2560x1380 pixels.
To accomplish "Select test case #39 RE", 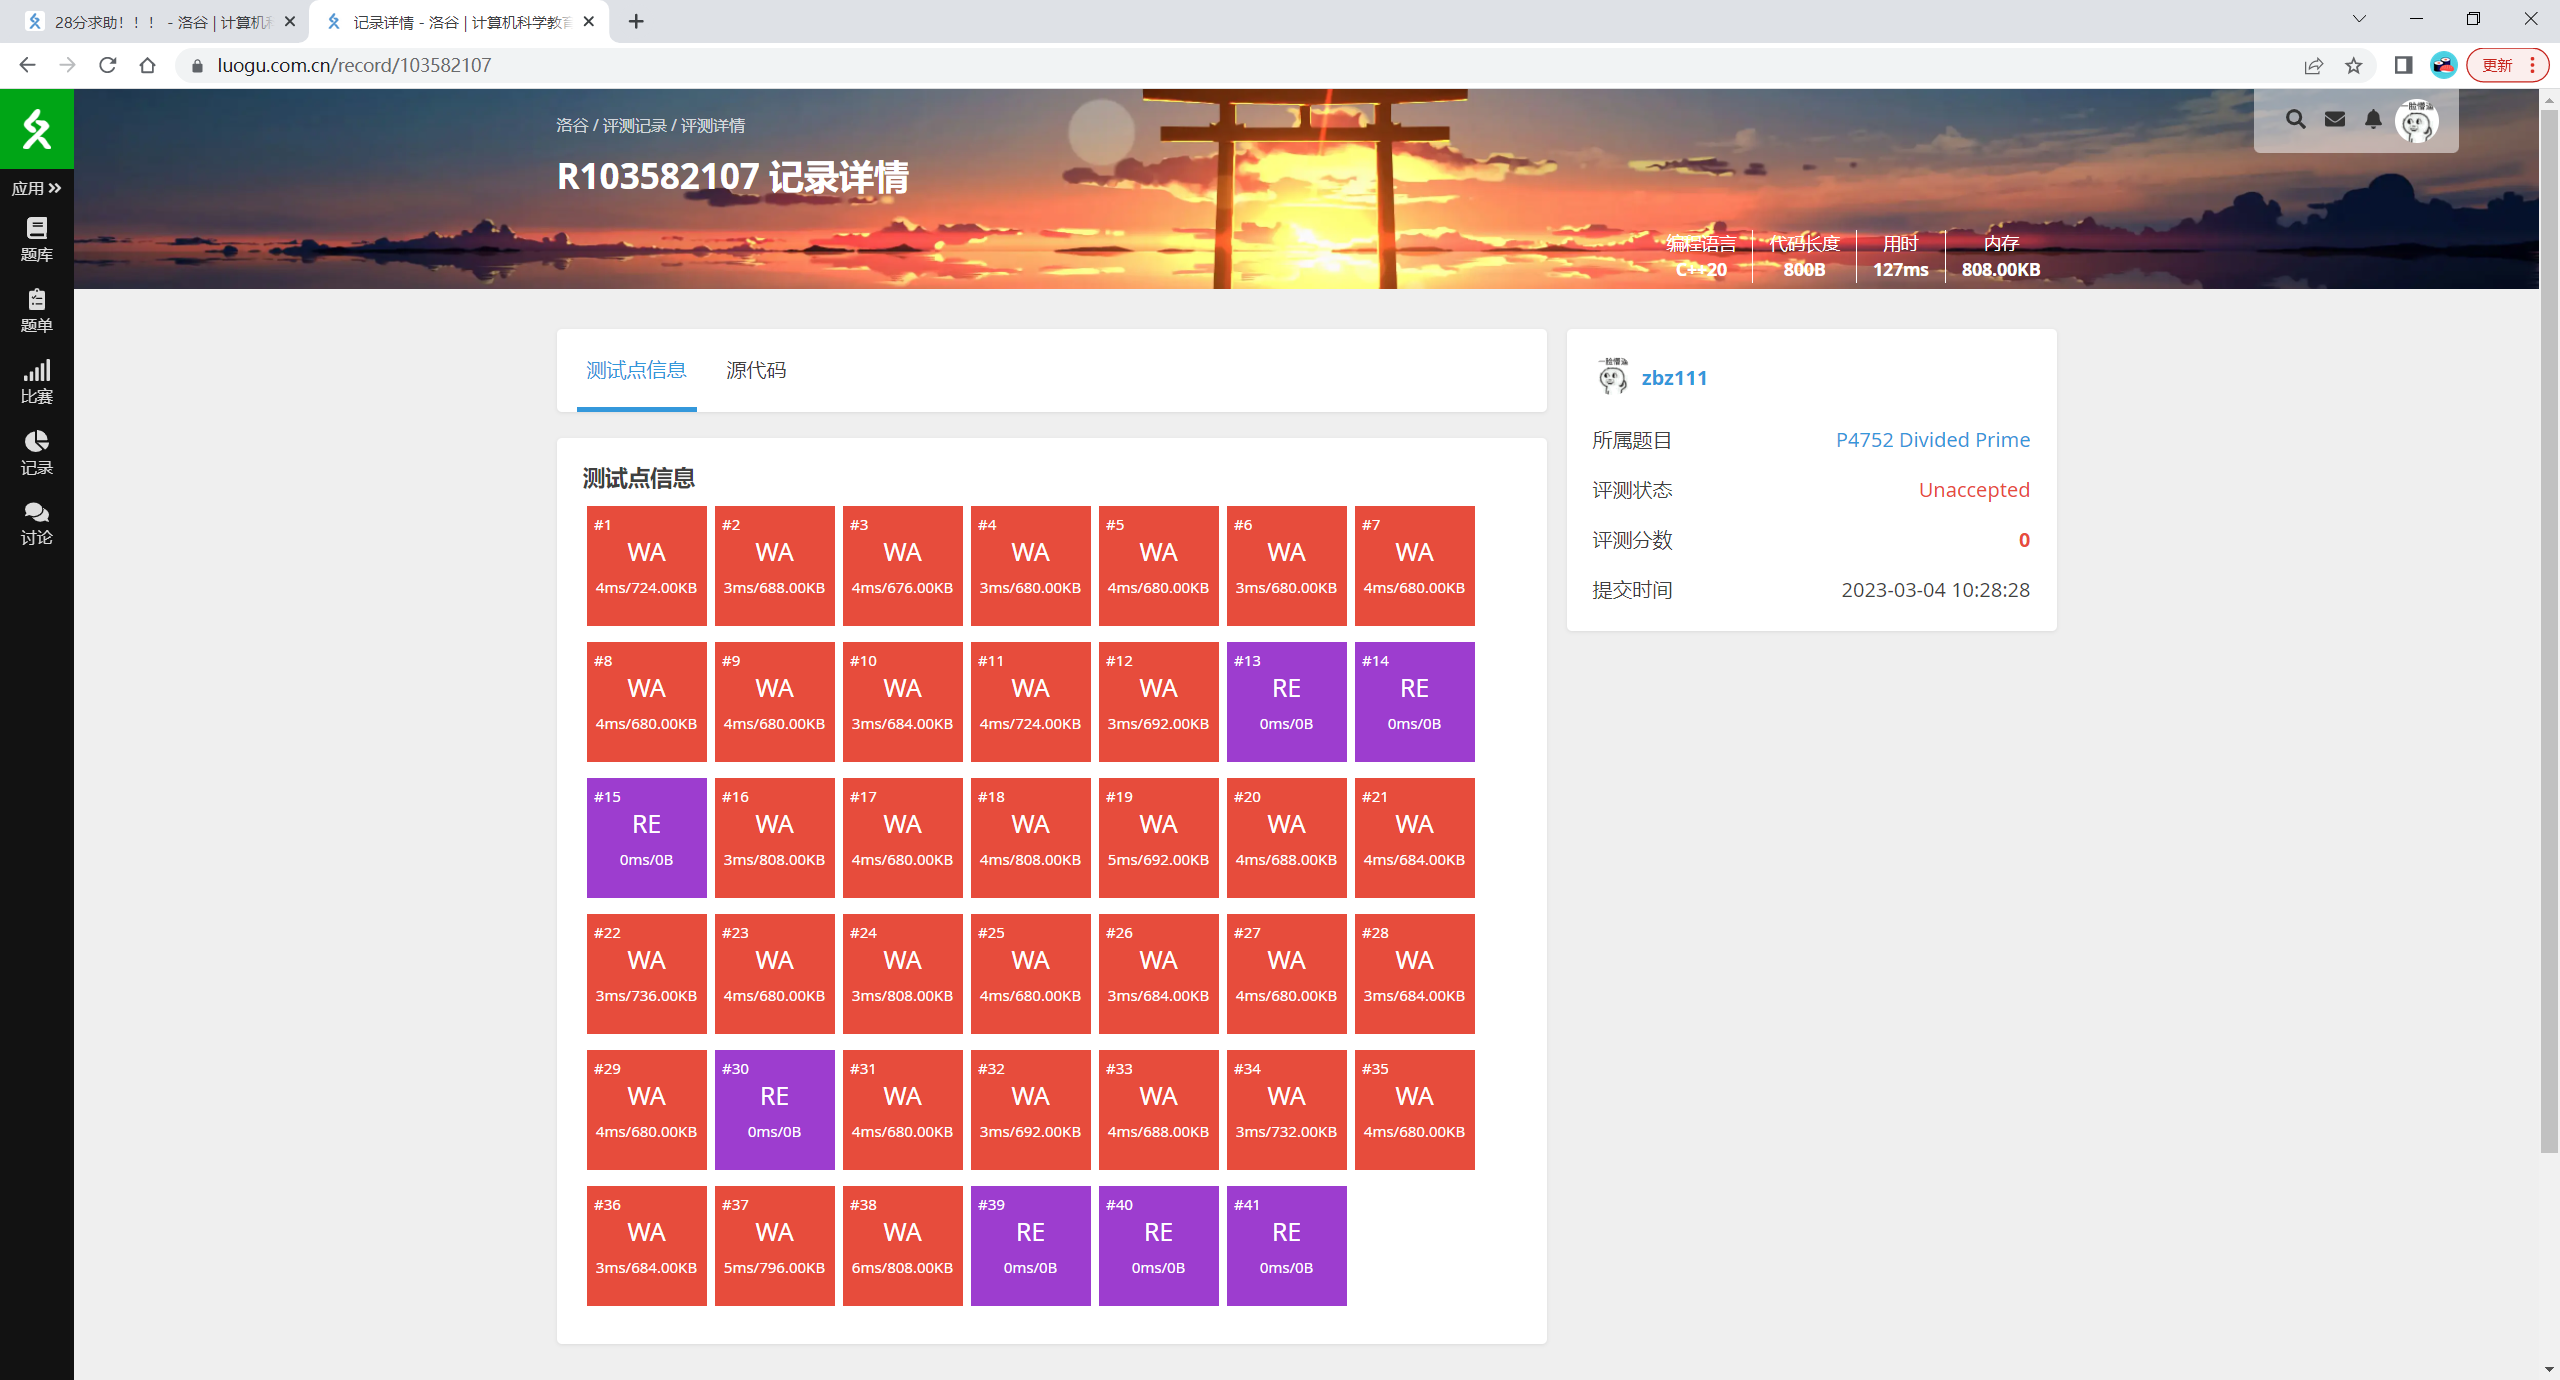I will click(x=1030, y=1246).
